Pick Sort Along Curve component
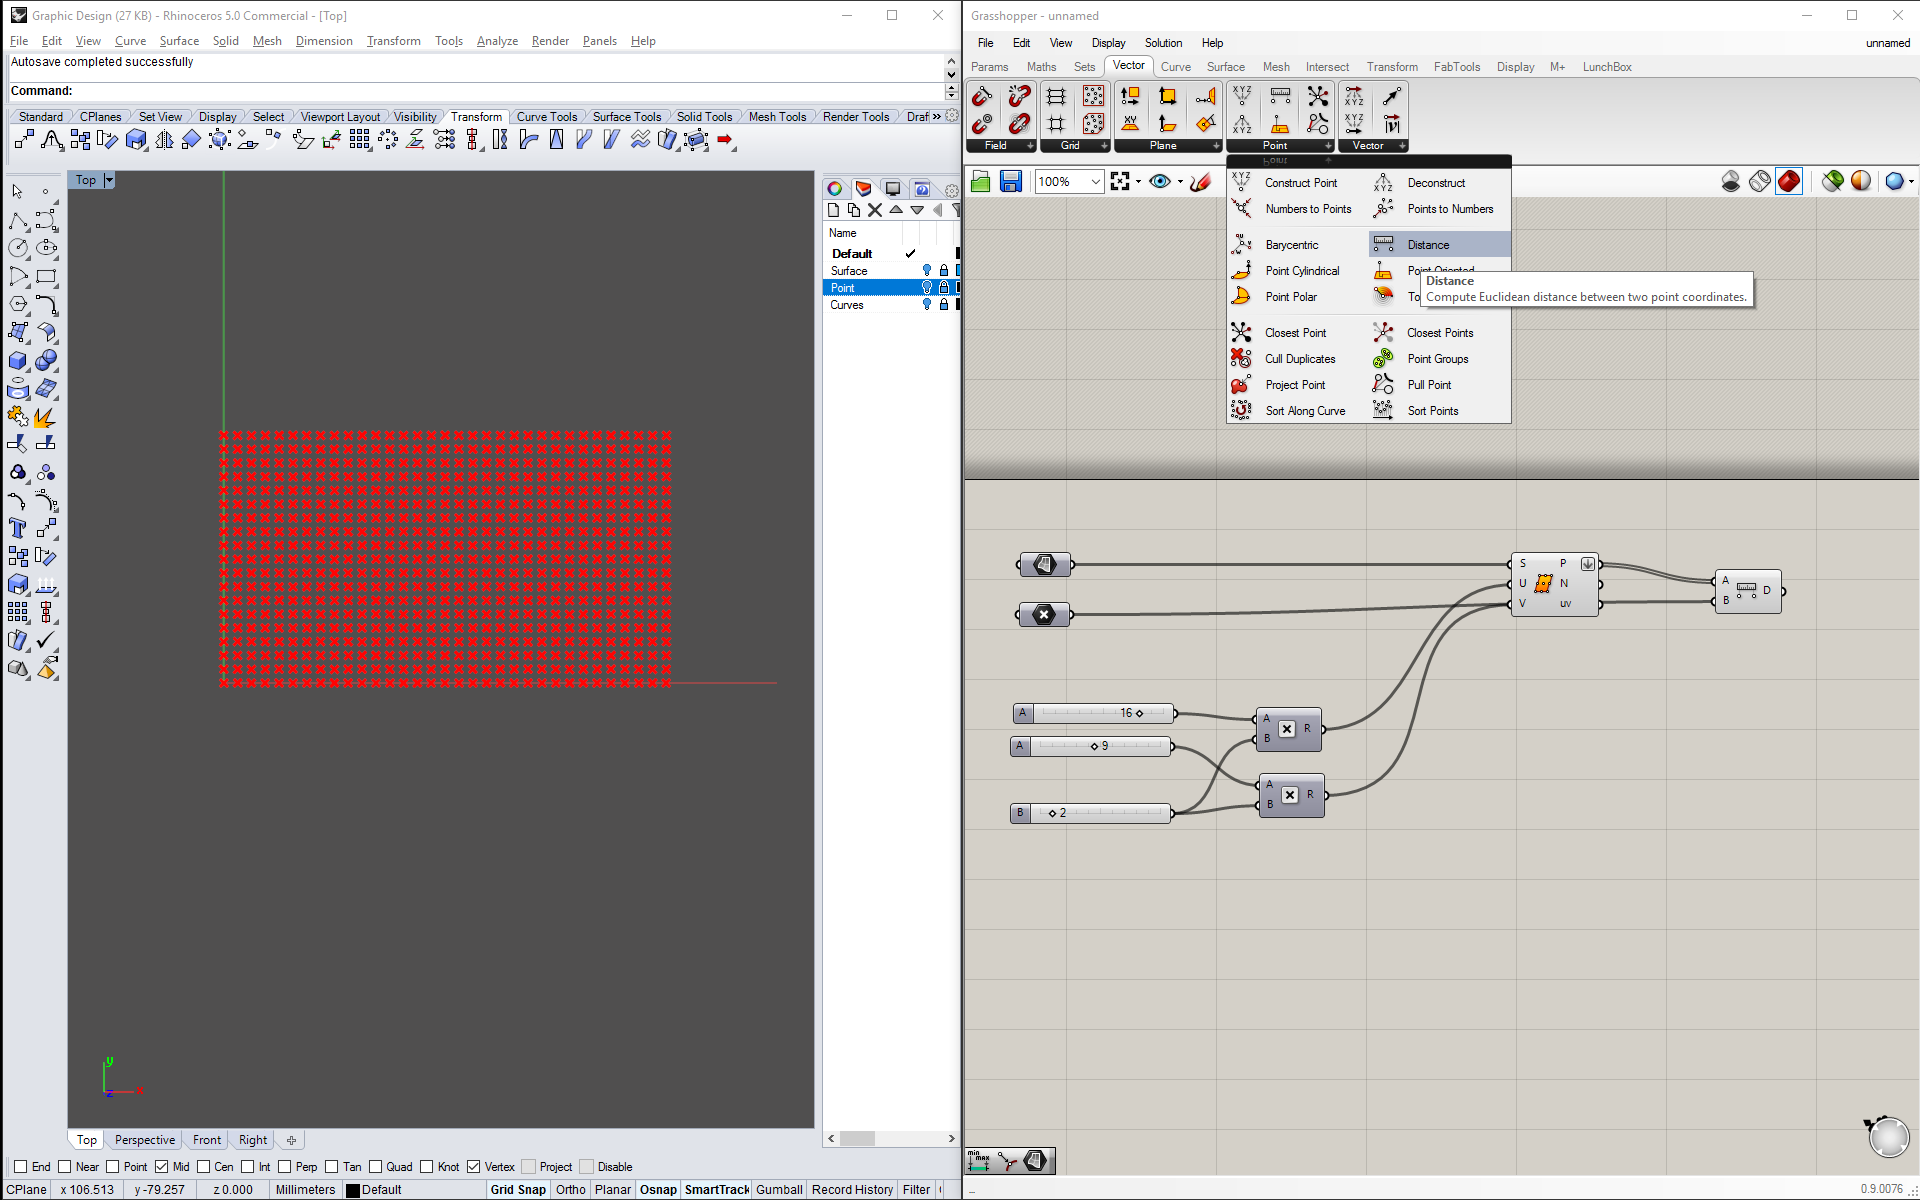Screen dimensions: 1920x1200 [x=1305, y=411]
